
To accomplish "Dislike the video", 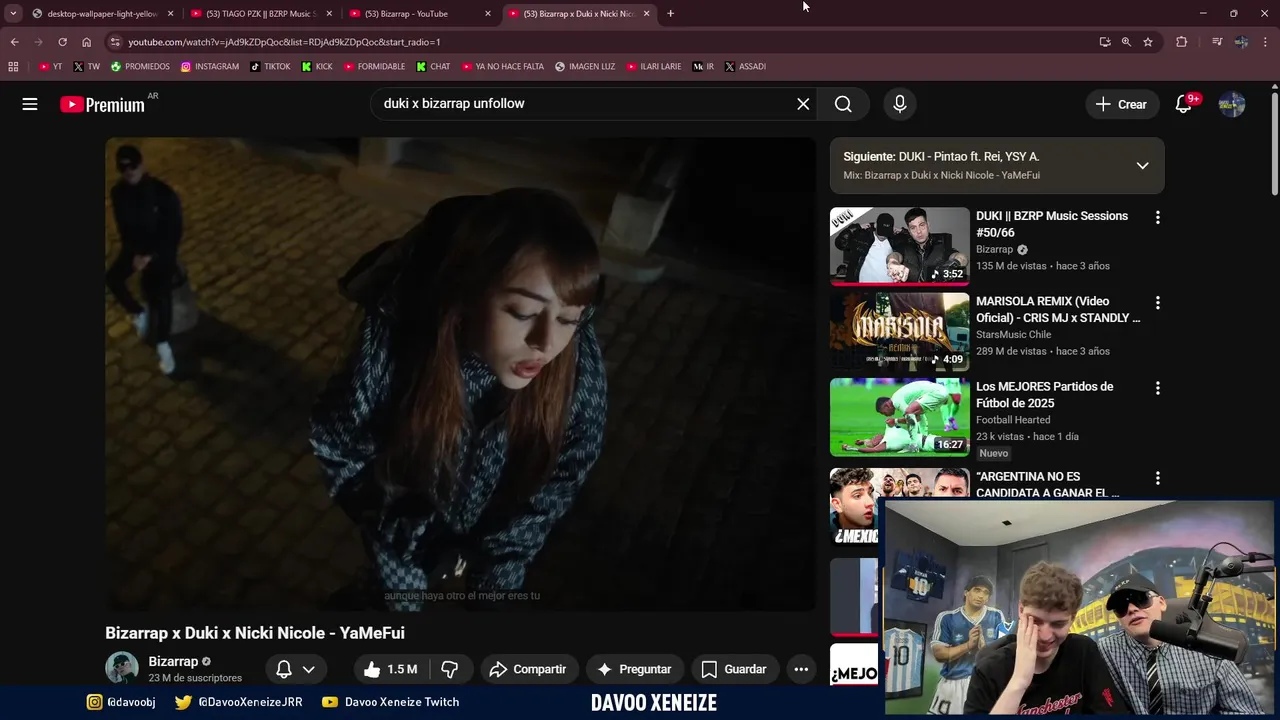I will 449,669.
